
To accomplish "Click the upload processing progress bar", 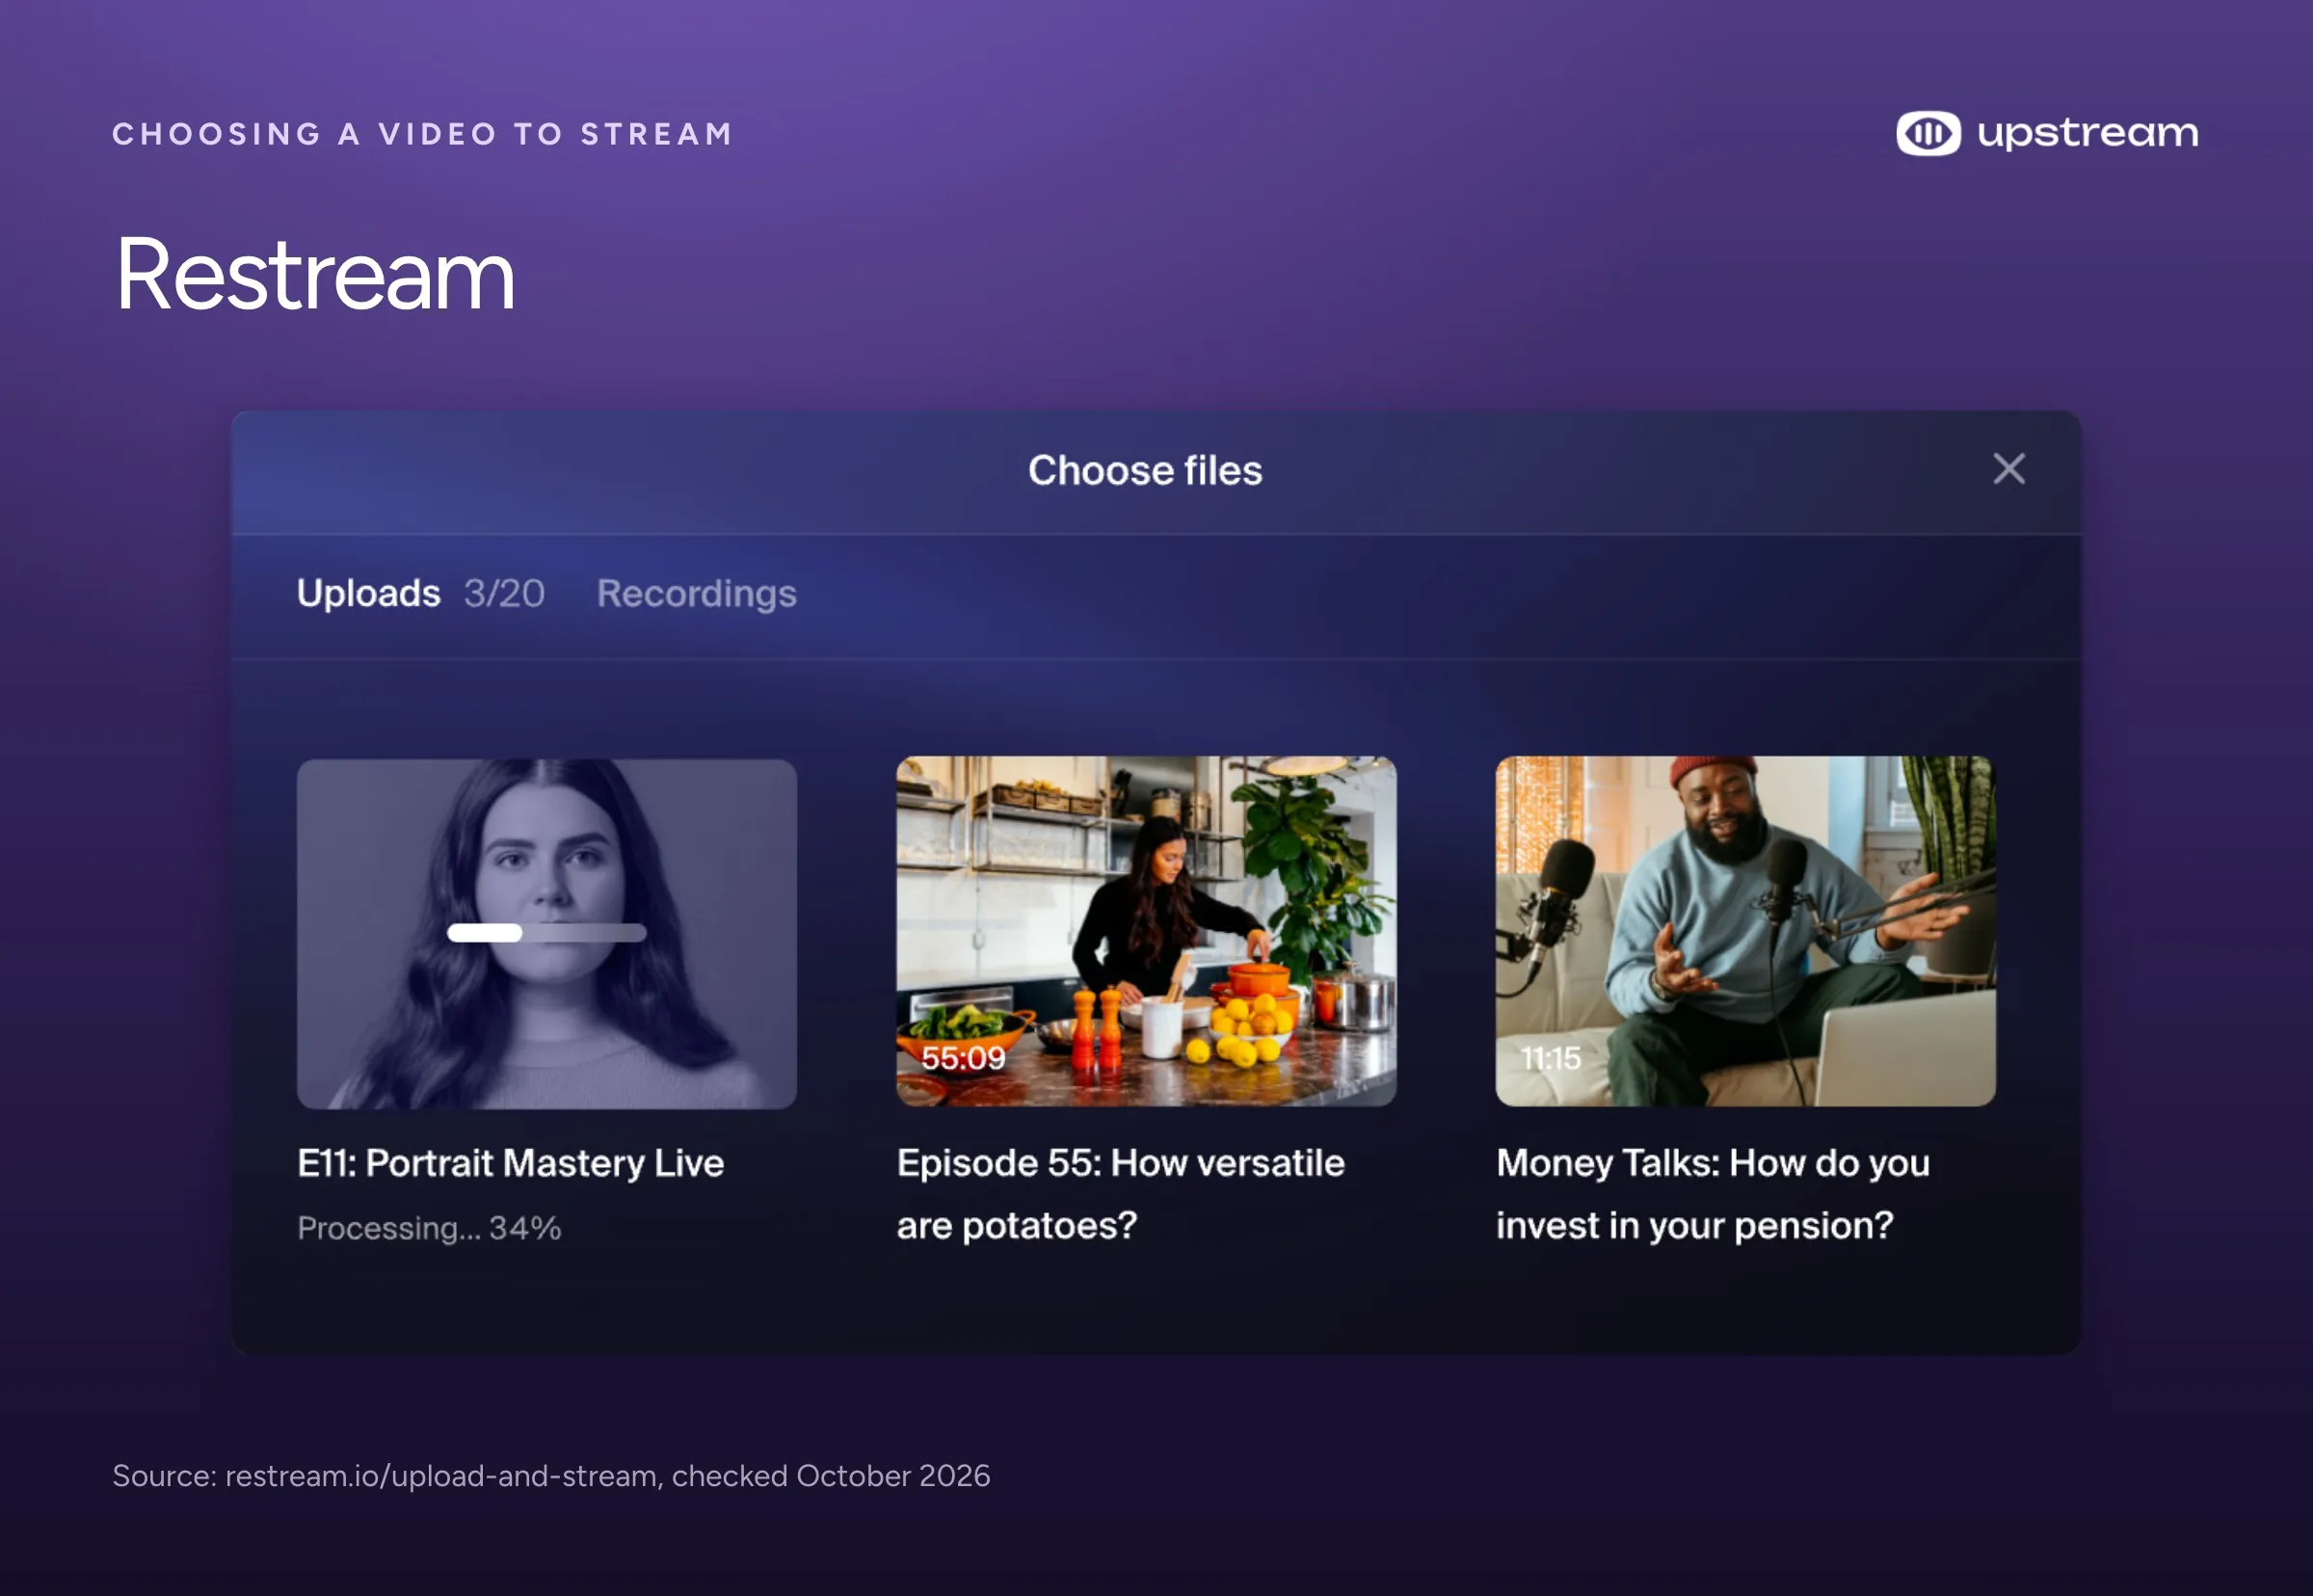I will coord(546,933).
